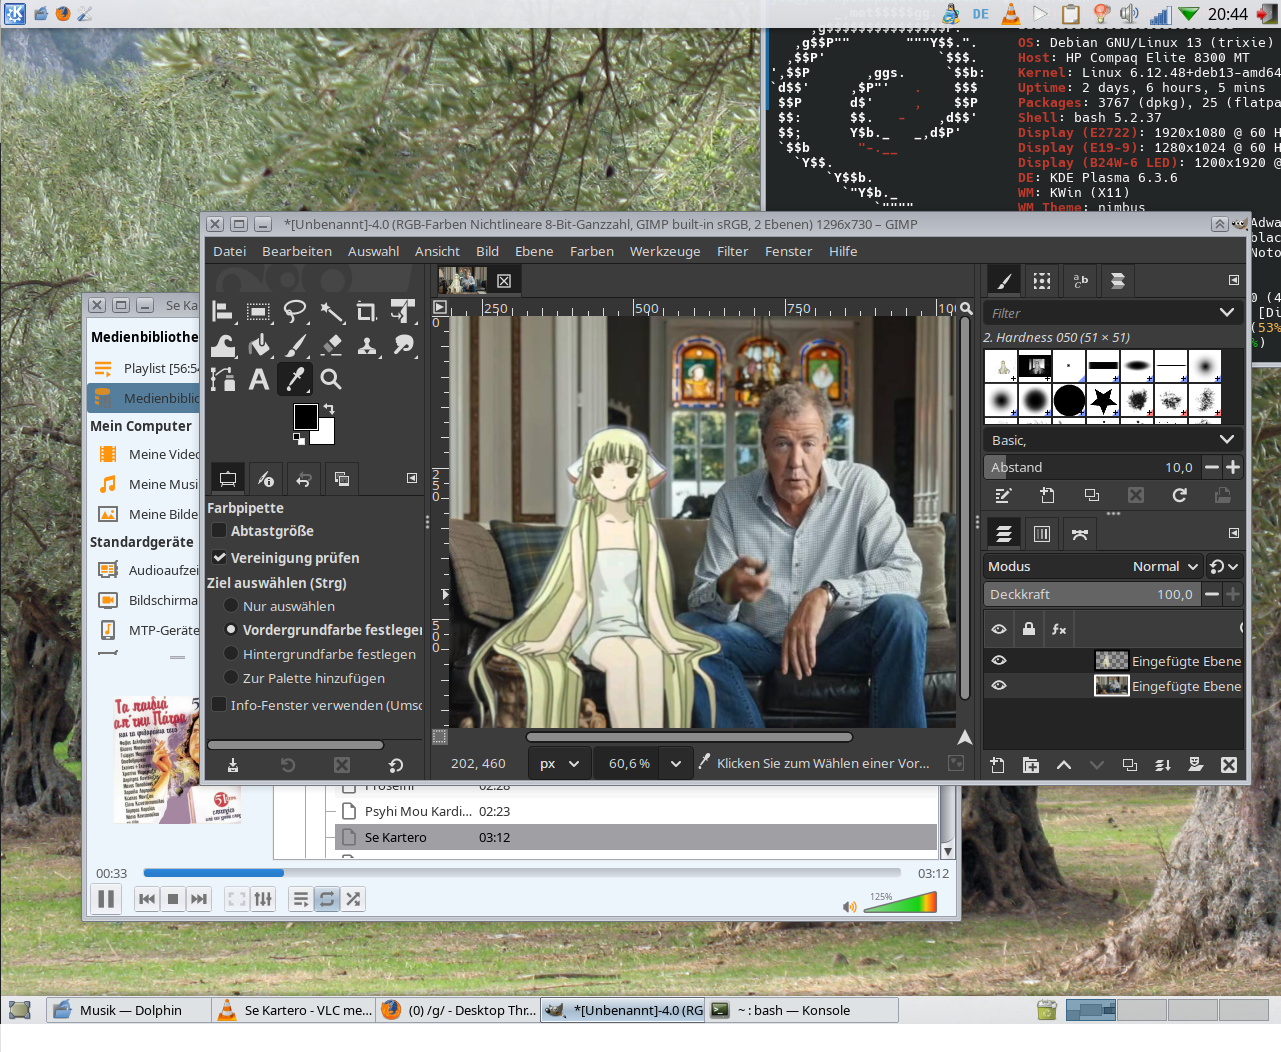Select the Zoom magnifier tool
This screenshot has height=1052, width=1281.
331,380
